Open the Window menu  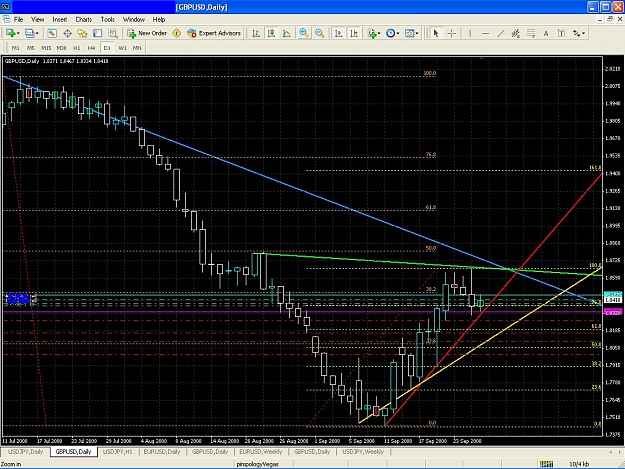tap(134, 19)
